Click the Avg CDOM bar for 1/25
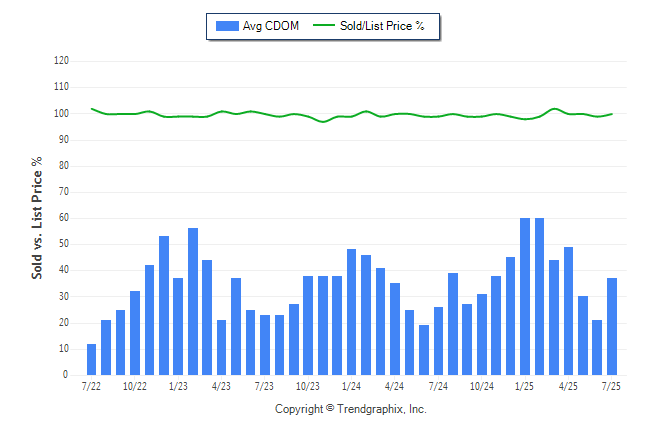 [x=525, y=296]
